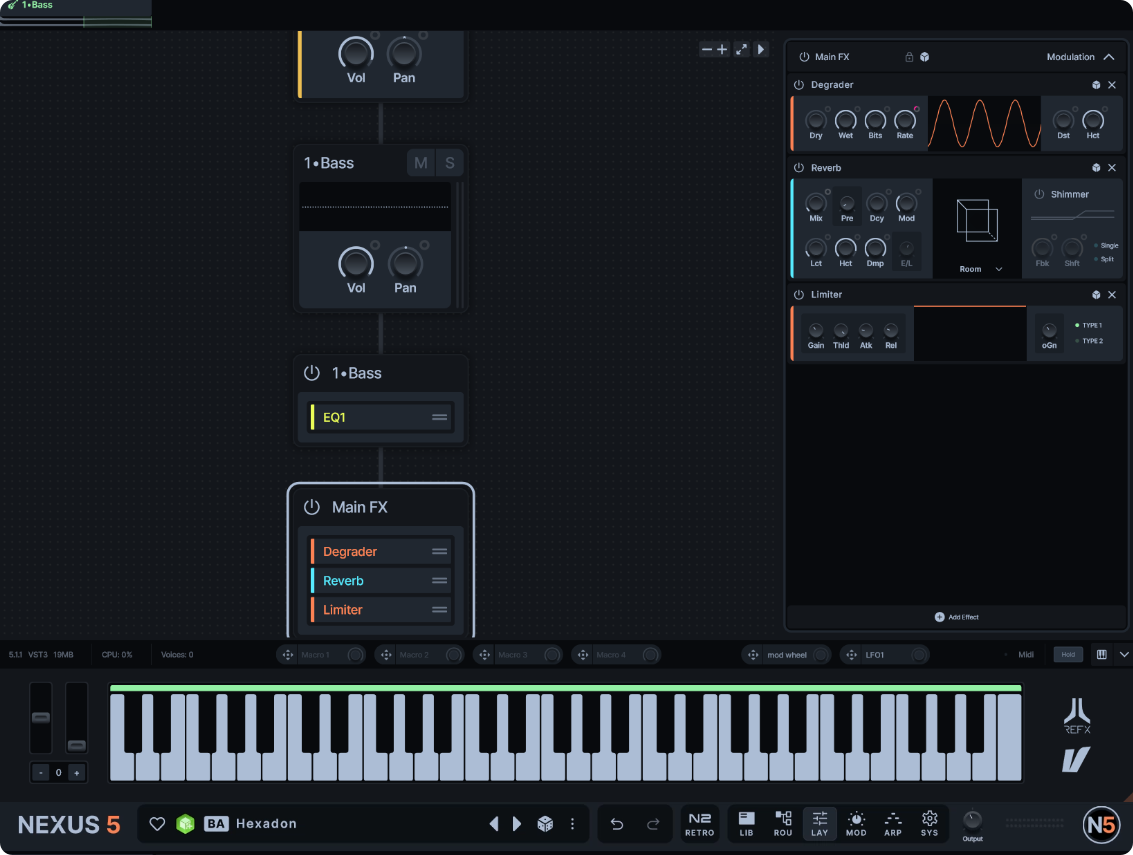This screenshot has height=855, width=1133.
Task: Open the Limiter preset cube icon
Action: 1096,295
